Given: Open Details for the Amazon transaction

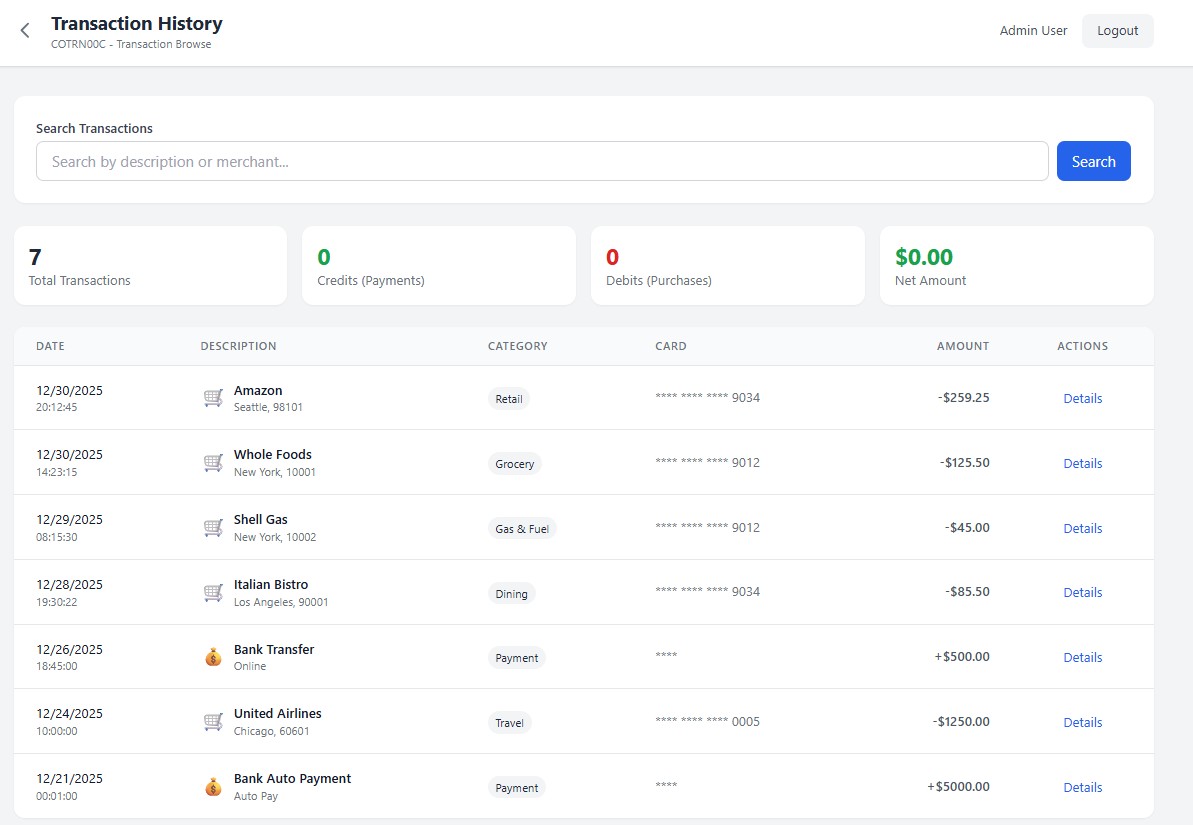Looking at the screenshot, I should pyautogui.click(x=1082, y=398).
